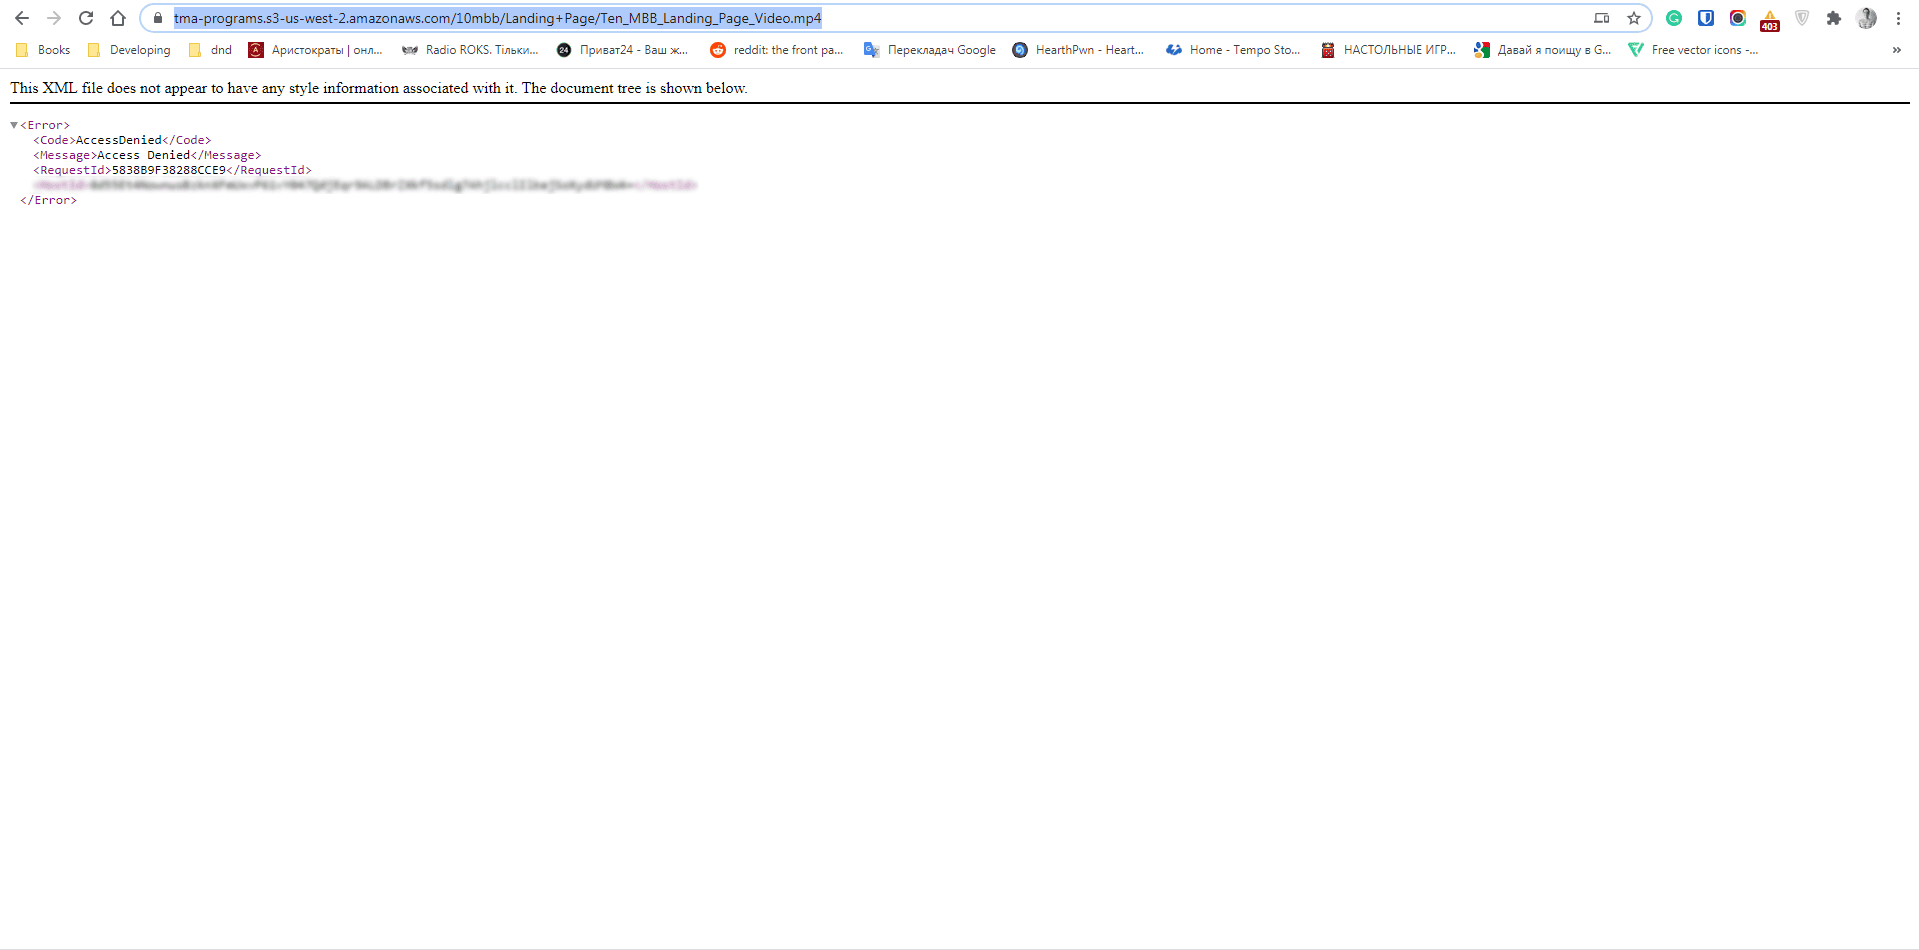
Task: Open the Home - Tempo Storm bookmark
Action: 1233,50
